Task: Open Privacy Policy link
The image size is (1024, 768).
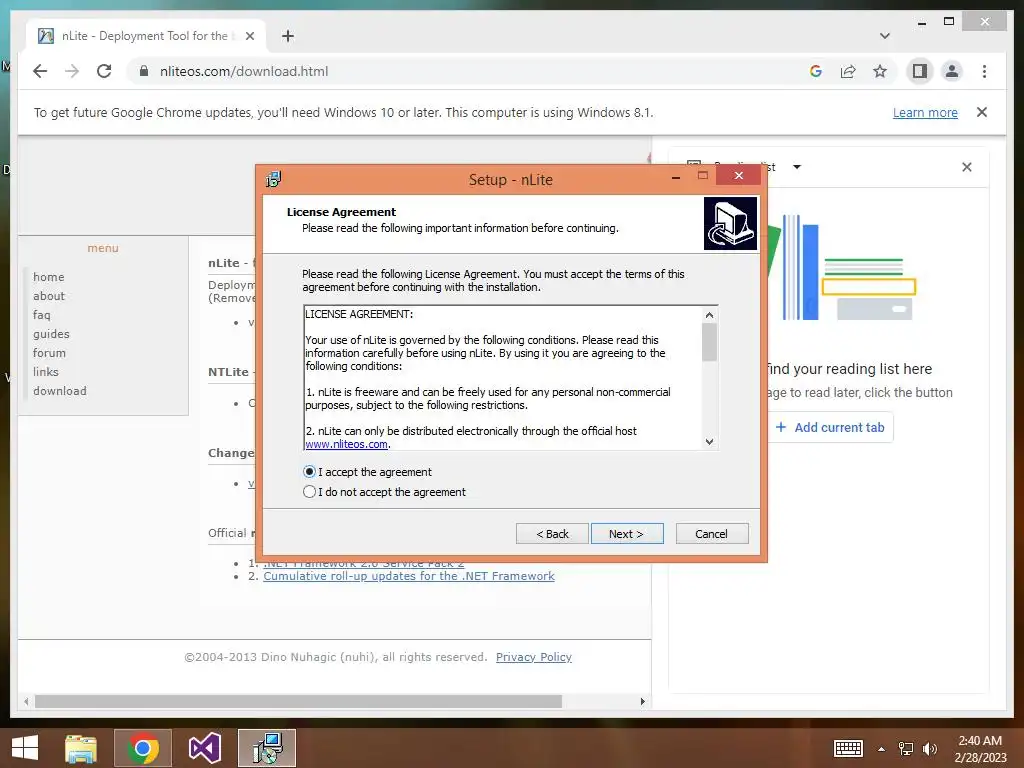Action: 534,657
